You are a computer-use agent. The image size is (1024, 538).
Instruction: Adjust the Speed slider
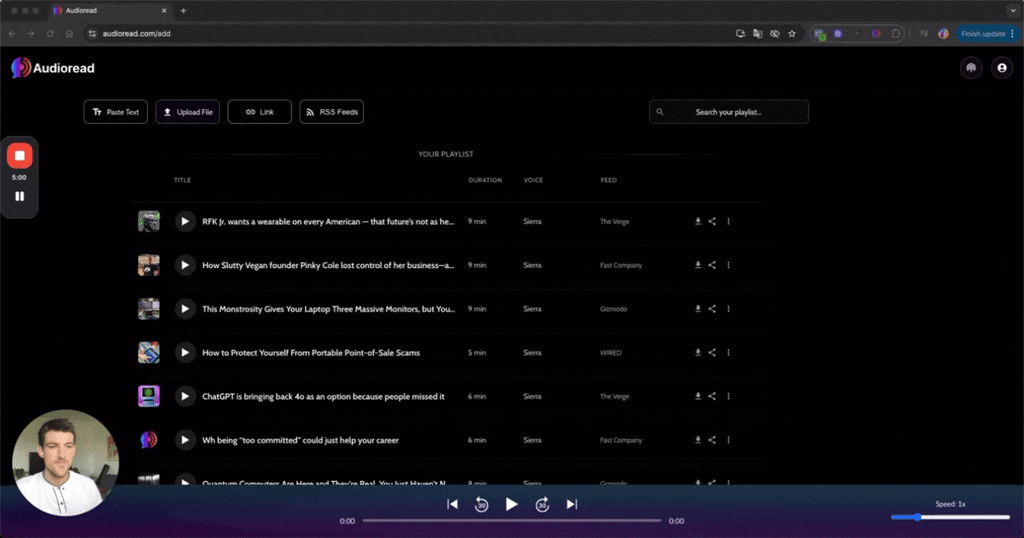click(x=950, y=517)
